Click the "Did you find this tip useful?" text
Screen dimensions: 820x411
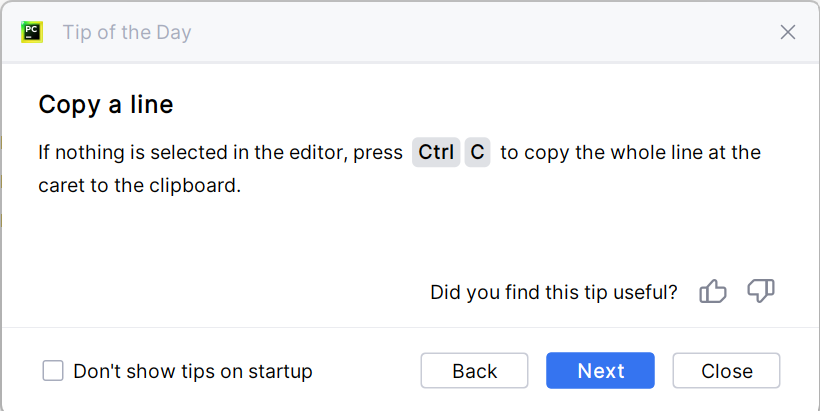coord(553,293)
